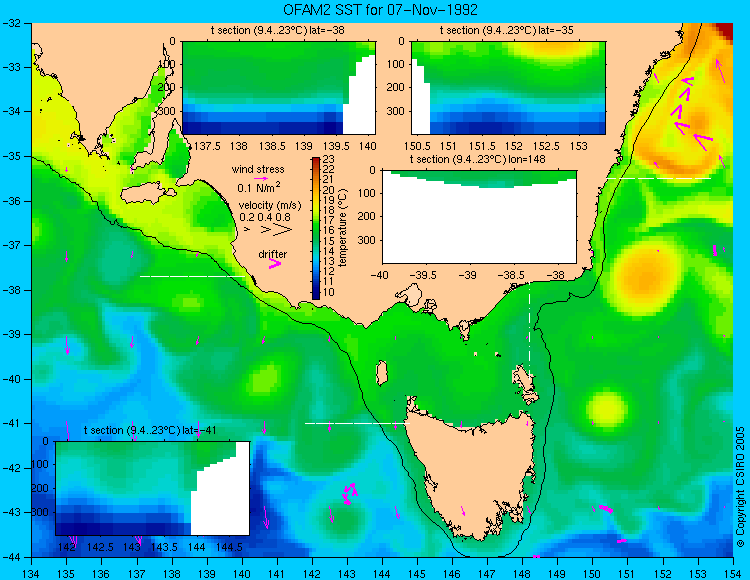Open the lat=-38 temperature section inset plot
This screenshot has width=750, height=580.
tap(279, 88)
